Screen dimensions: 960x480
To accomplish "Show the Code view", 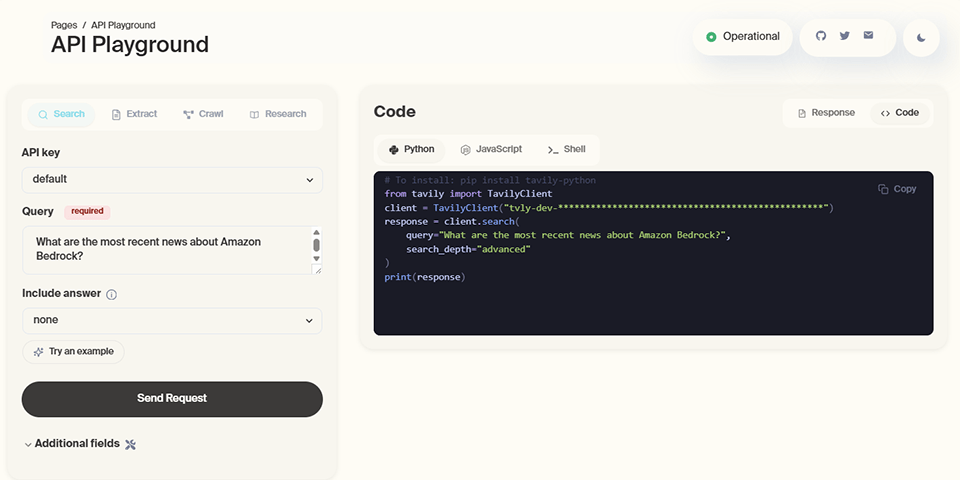I will tap(900, 113).
